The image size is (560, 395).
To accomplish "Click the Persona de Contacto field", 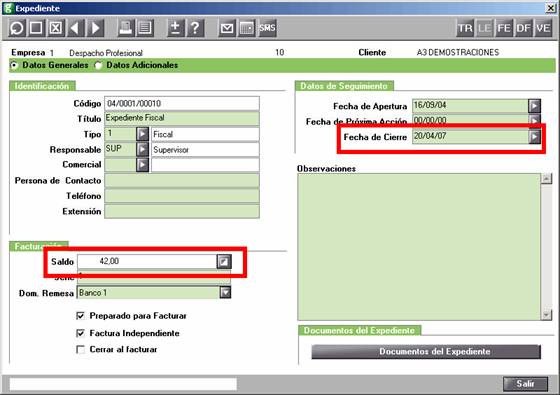I will (182, 181).
